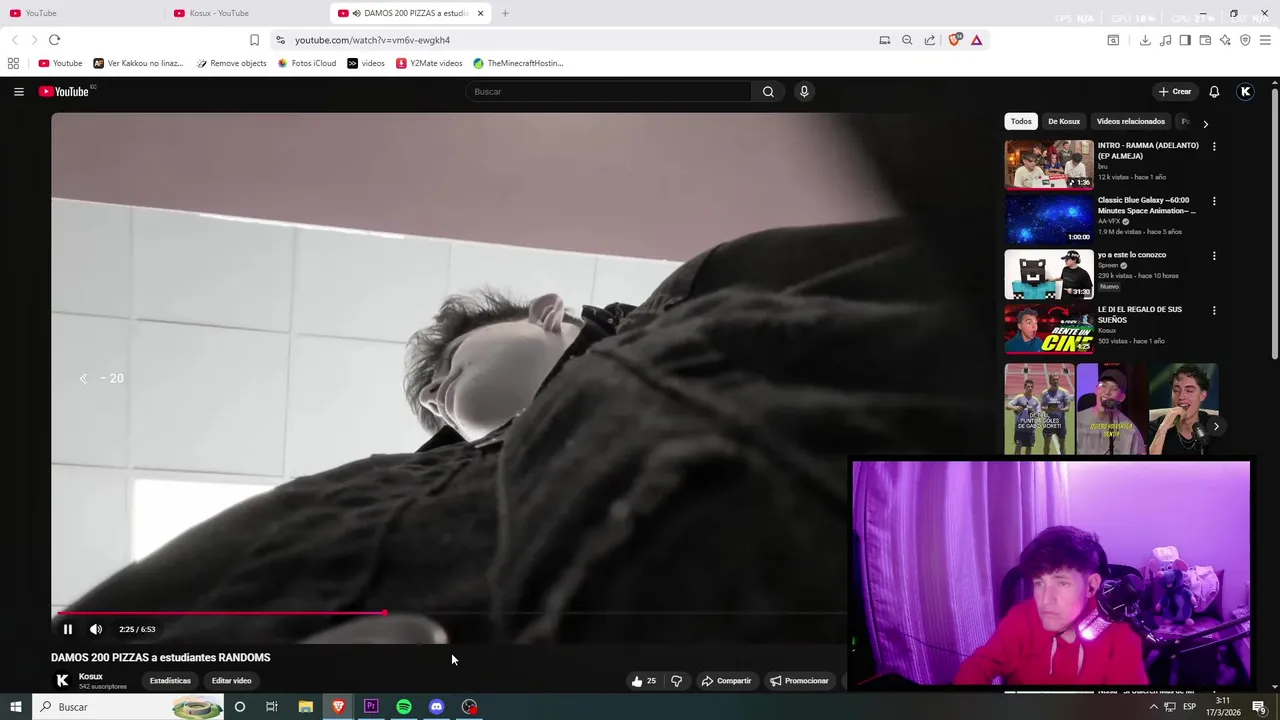Select the De Kosux filter chip
Screen dimensions: 1280x720
pyautogui.click(x=1064, y=121)
